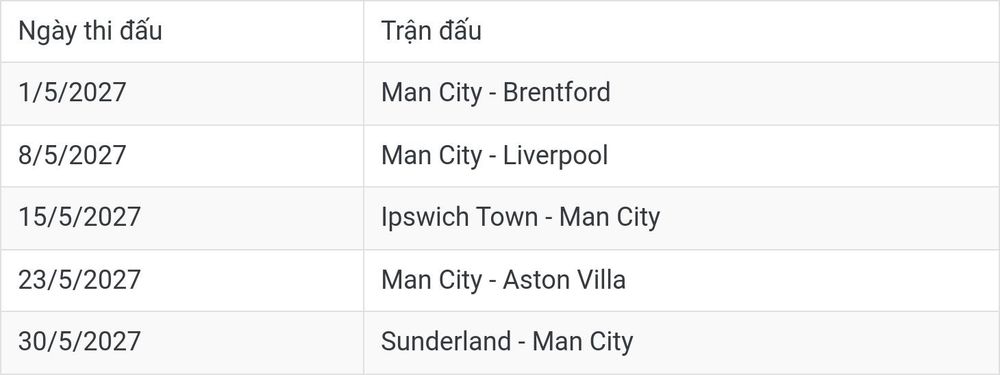
Task: Click the date 15/5/2027
Action: [79, 217]
